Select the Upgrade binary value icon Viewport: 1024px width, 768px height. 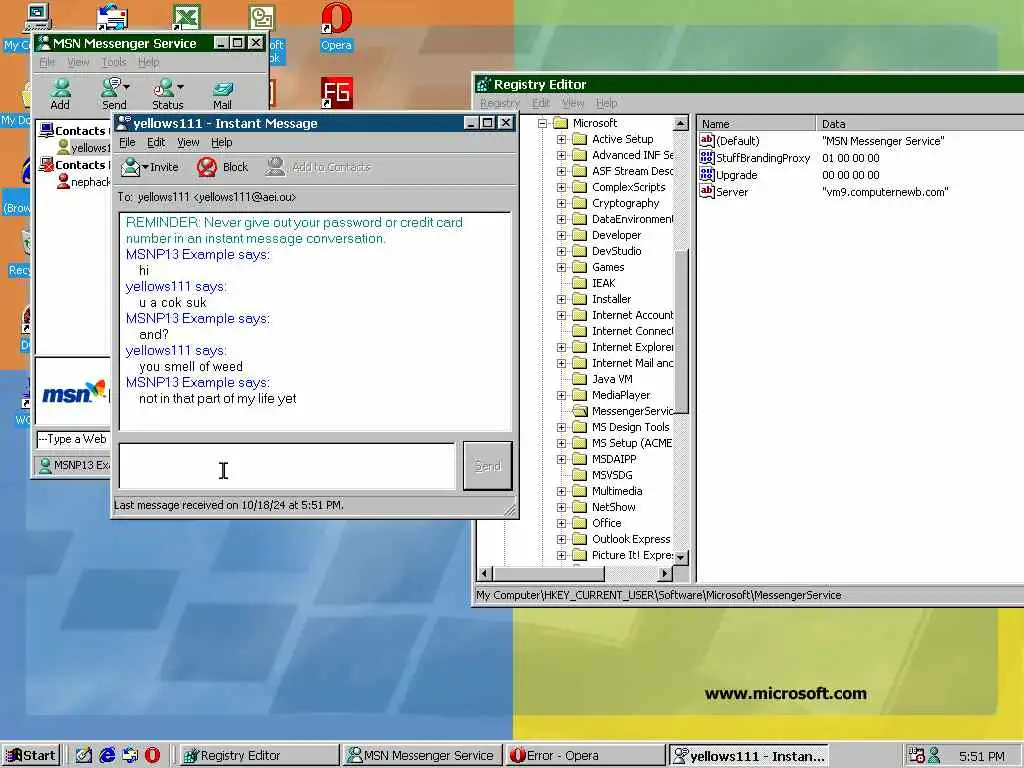(707, 174)
